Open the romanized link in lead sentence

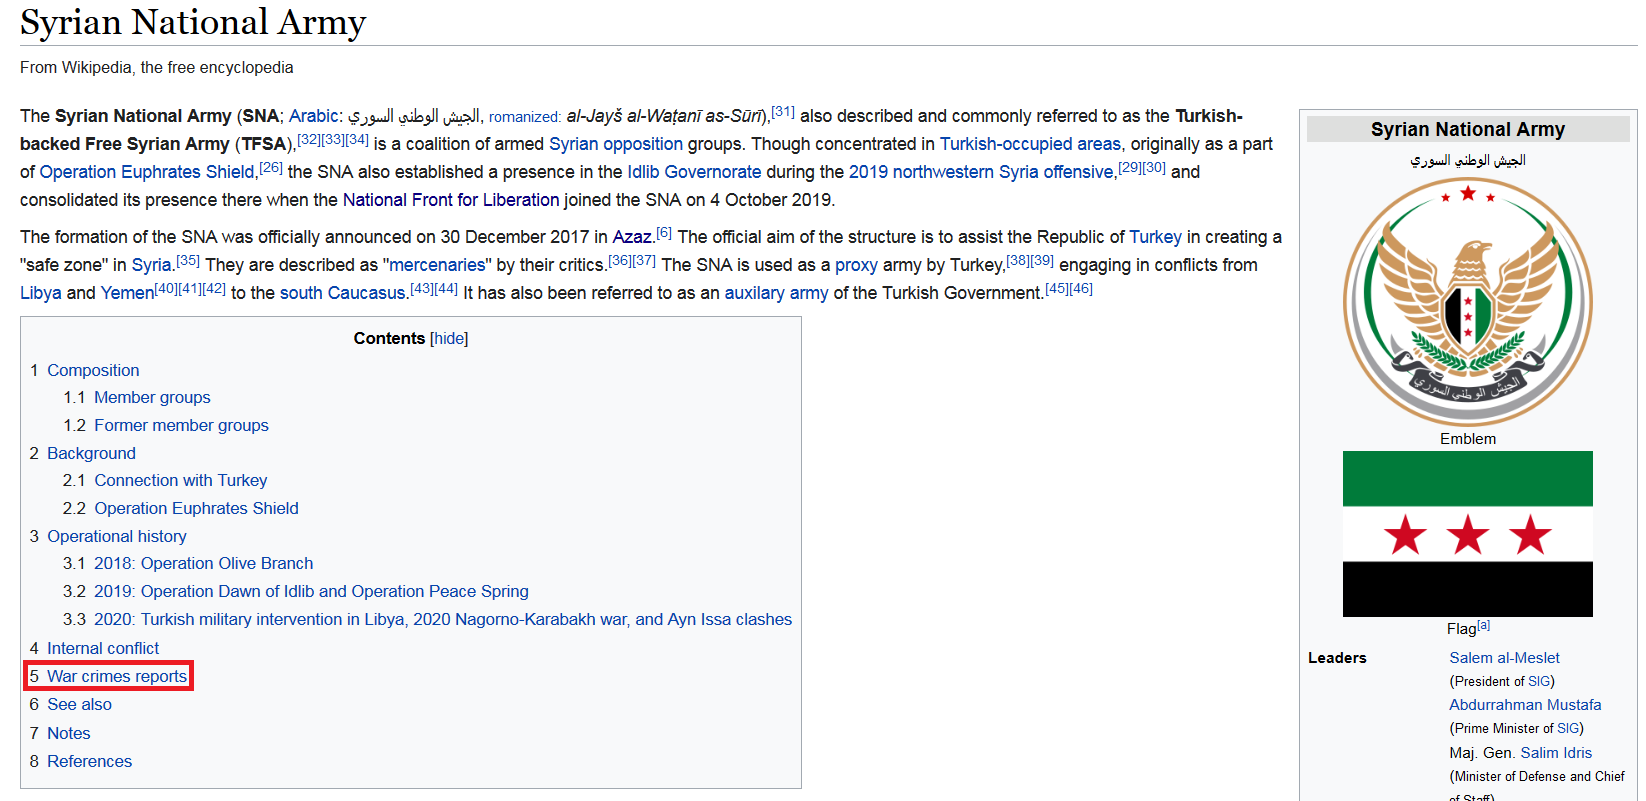[x=524, y=117]
